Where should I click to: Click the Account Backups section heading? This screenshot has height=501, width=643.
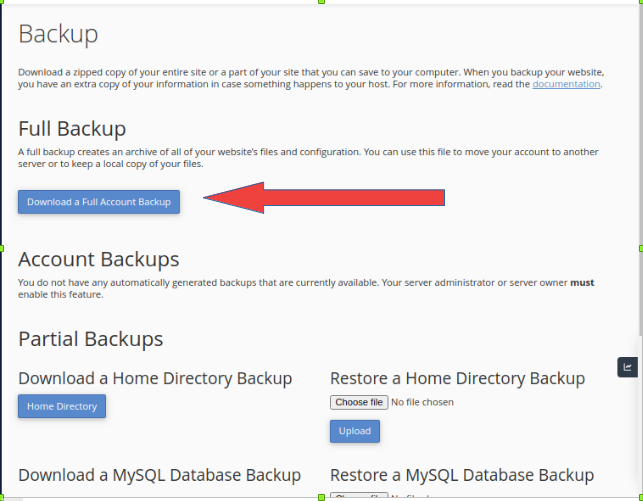(98, 259)
